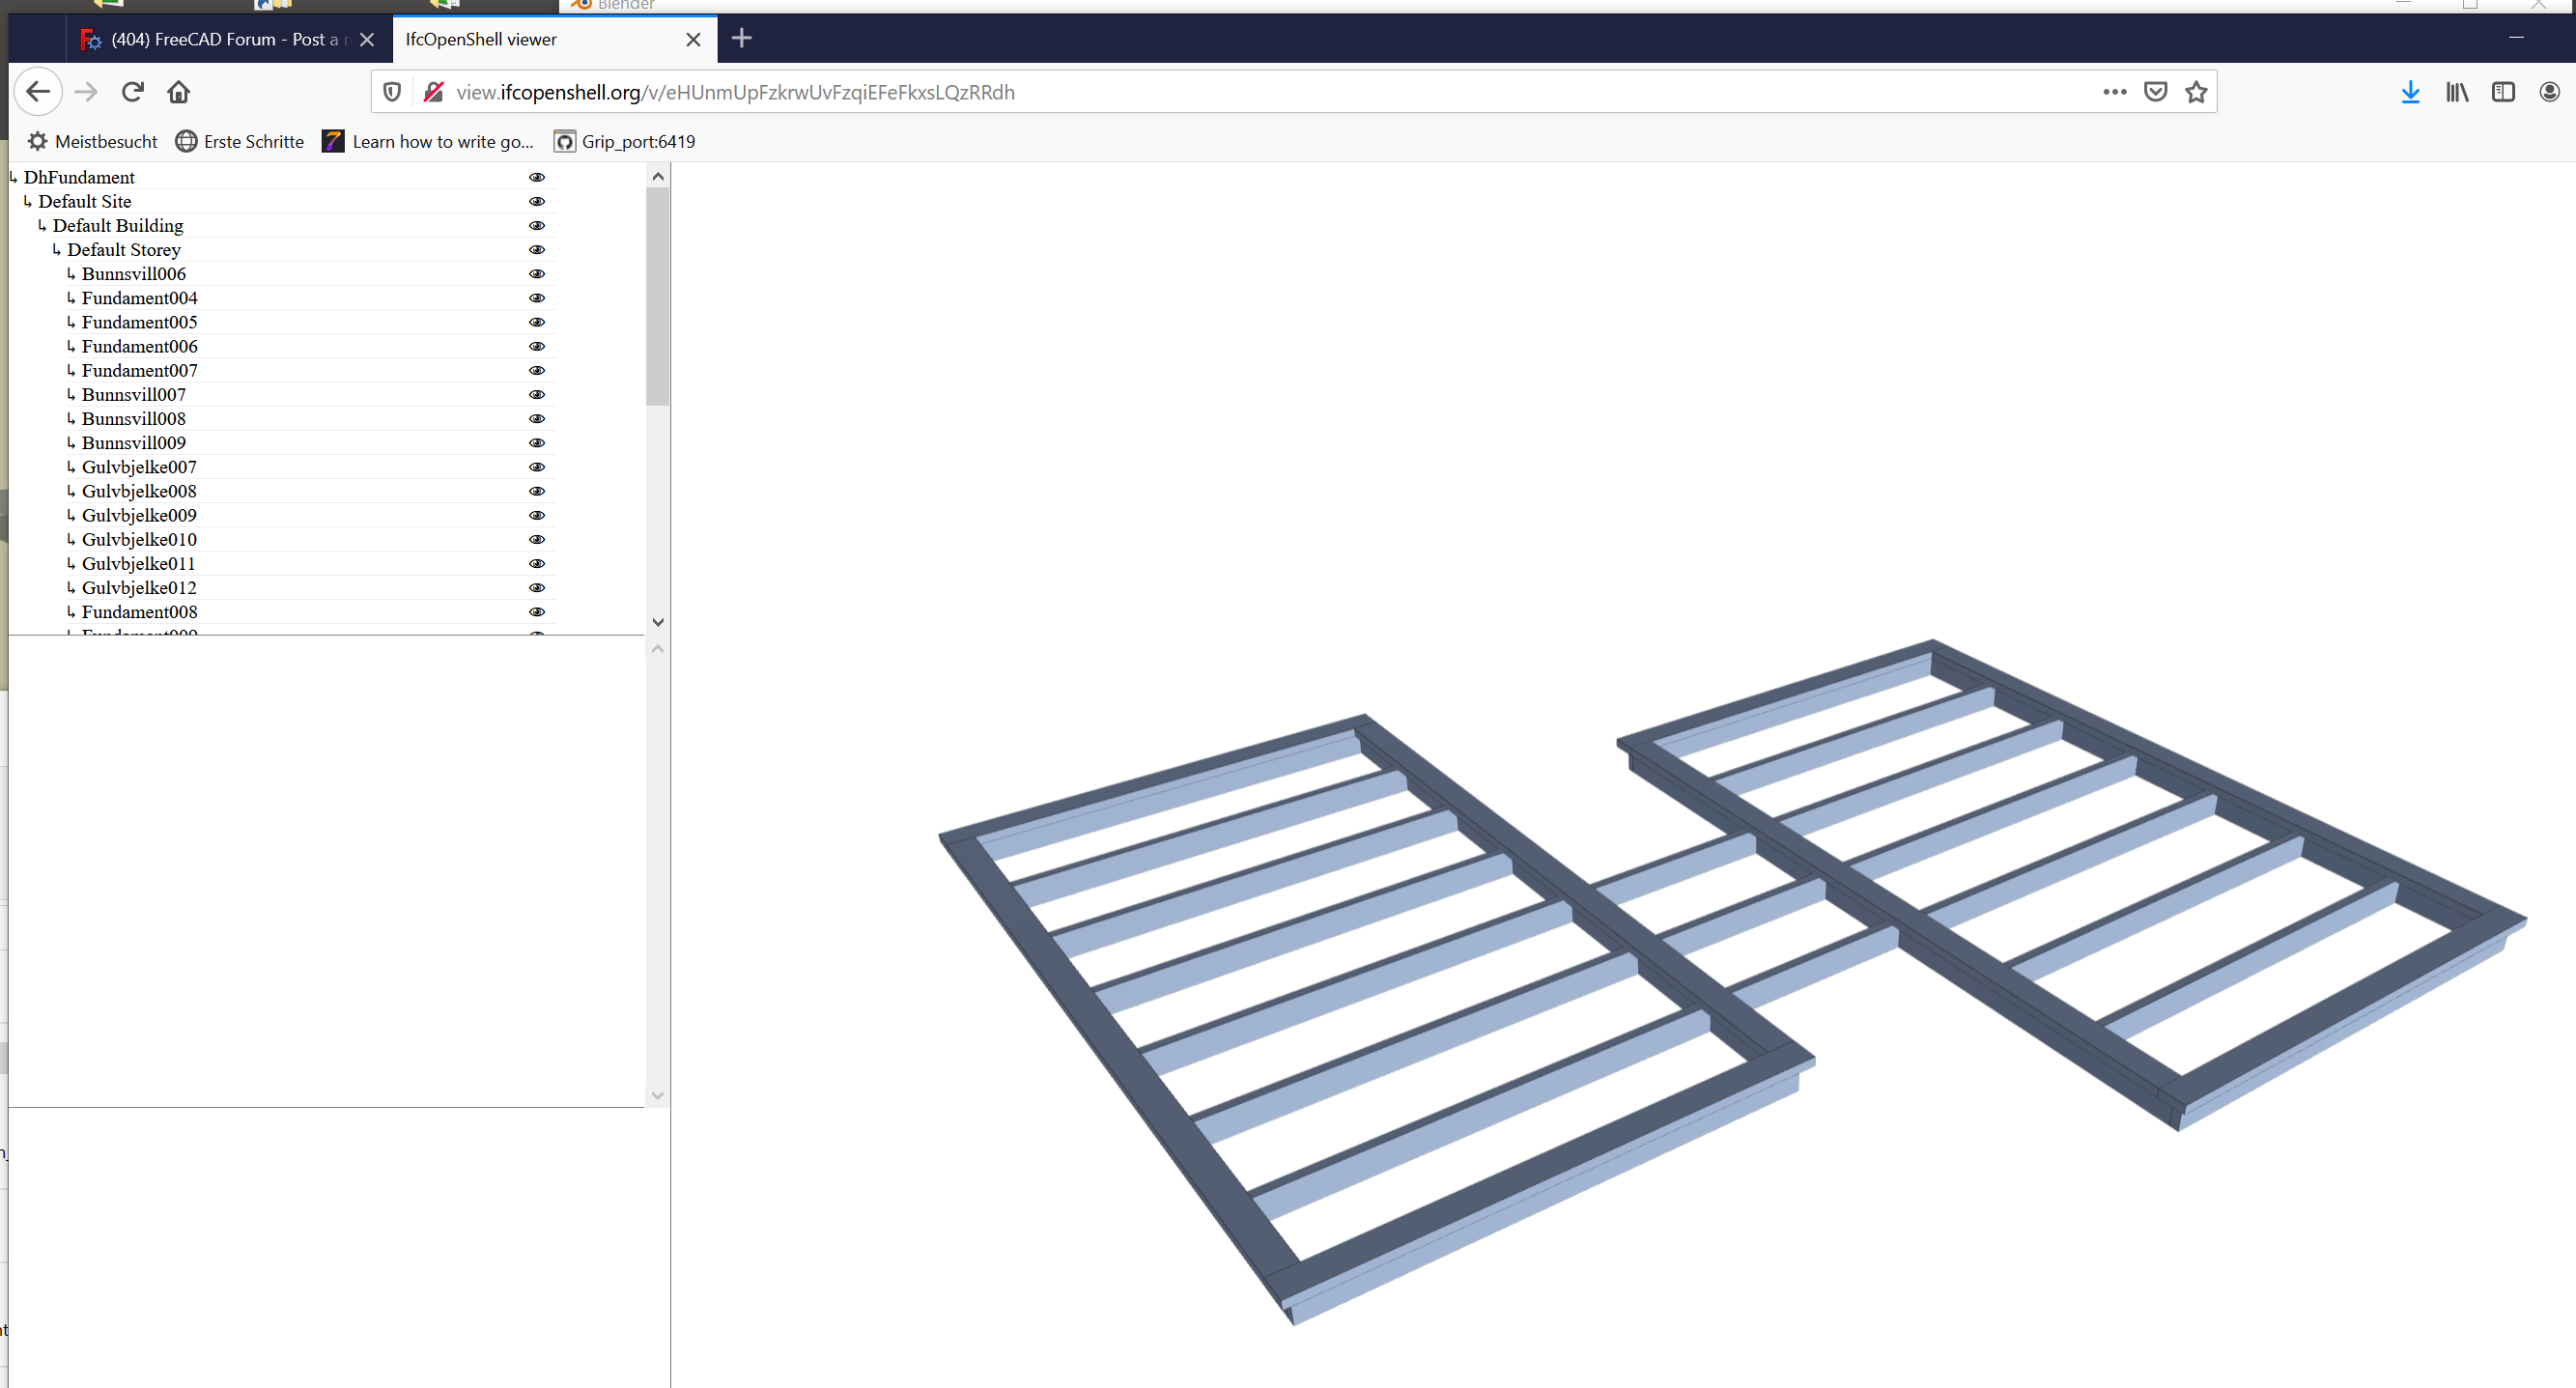Save page to Pocket icon

(2155, 92)
